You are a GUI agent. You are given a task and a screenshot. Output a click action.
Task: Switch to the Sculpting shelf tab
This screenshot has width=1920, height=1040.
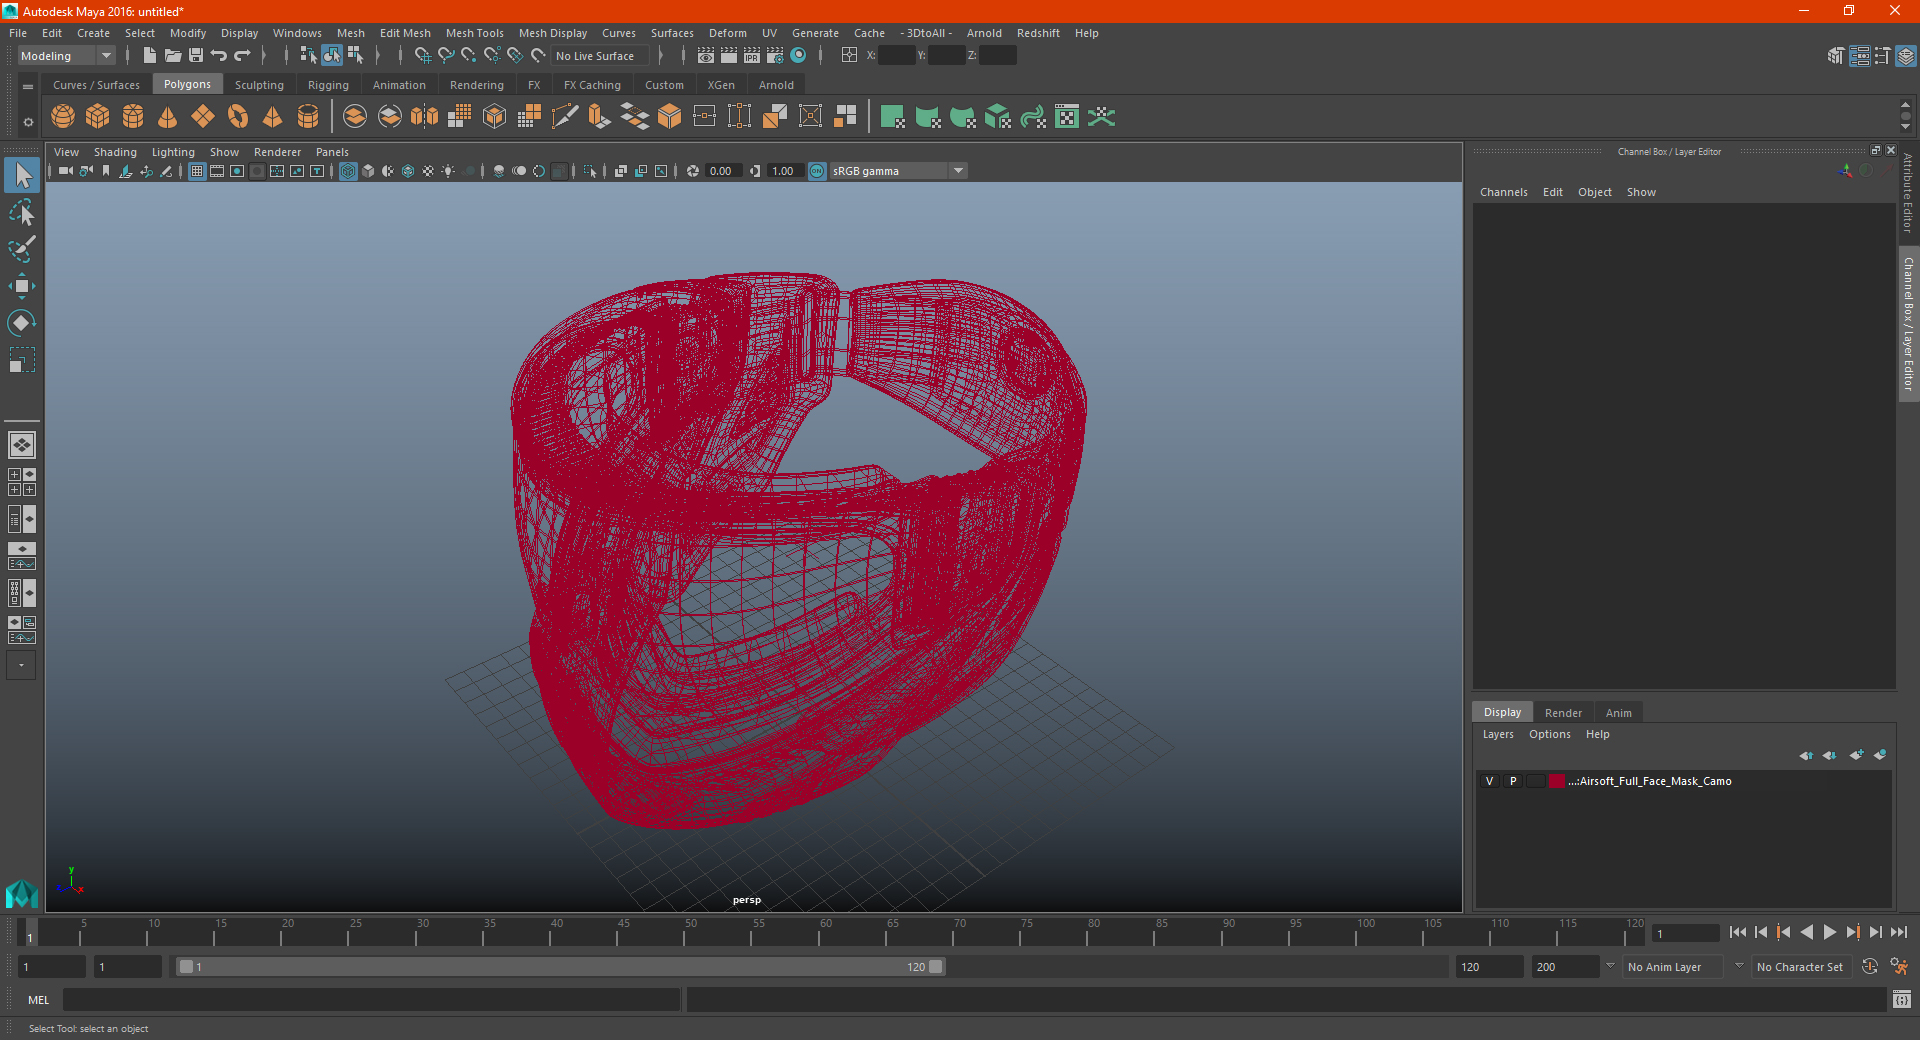point(259,85)
